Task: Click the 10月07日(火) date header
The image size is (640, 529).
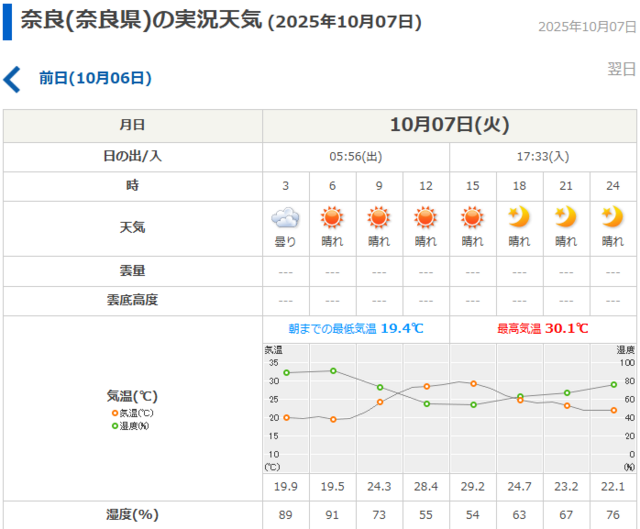Action: [x=449, y=125]
